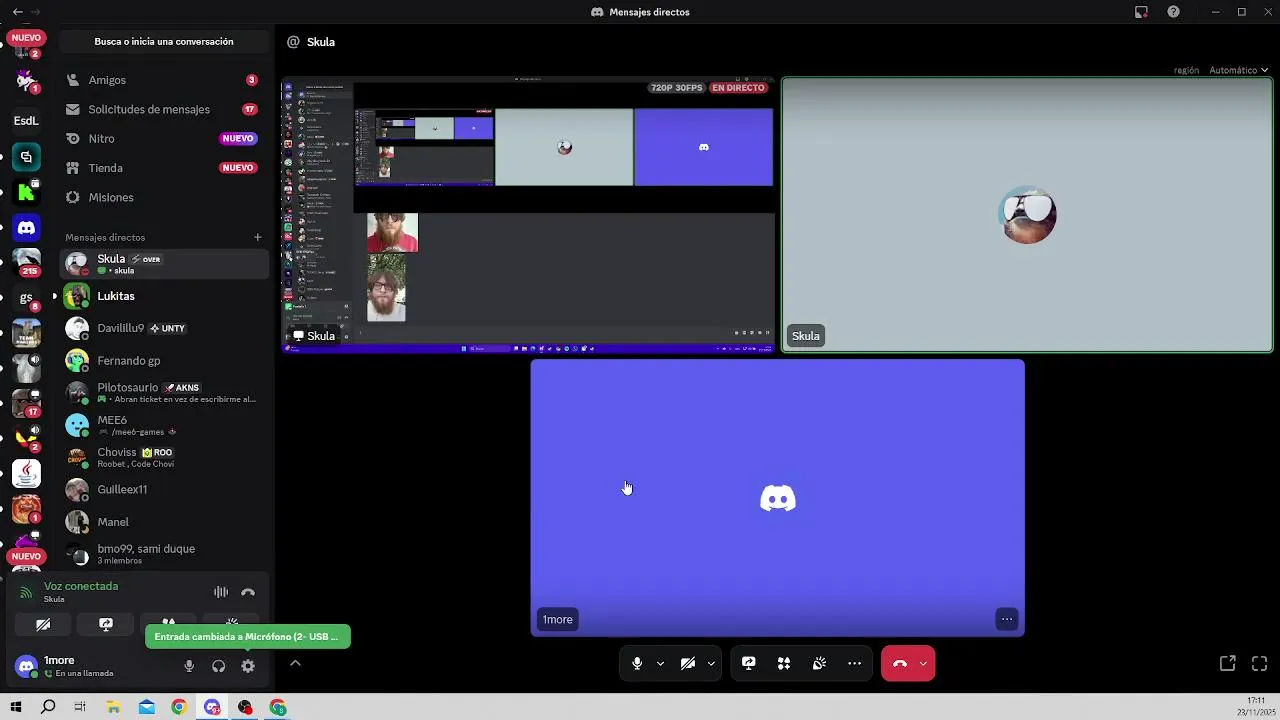The image size is (1280, 720).
Task: Open the Java logo server
Action: (26, 473)
